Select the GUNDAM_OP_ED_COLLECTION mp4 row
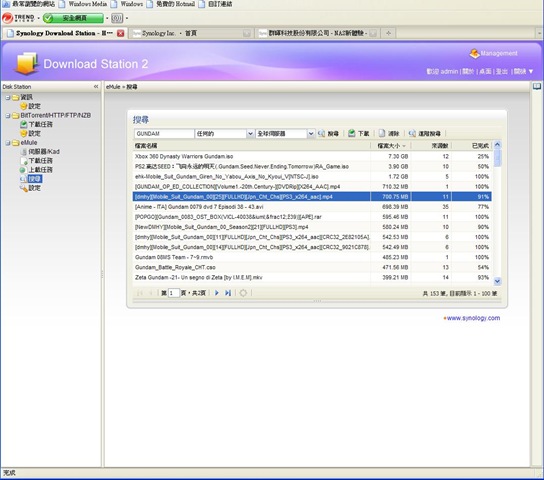Viewport: 544px width, 480px height. (x=312, y=187)
